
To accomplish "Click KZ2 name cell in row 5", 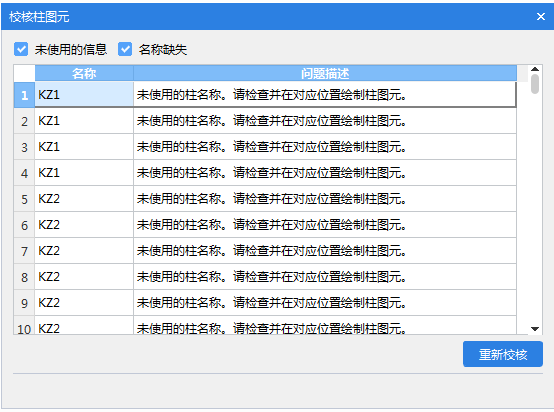I will pyautogui.click(x=84, y=199).
